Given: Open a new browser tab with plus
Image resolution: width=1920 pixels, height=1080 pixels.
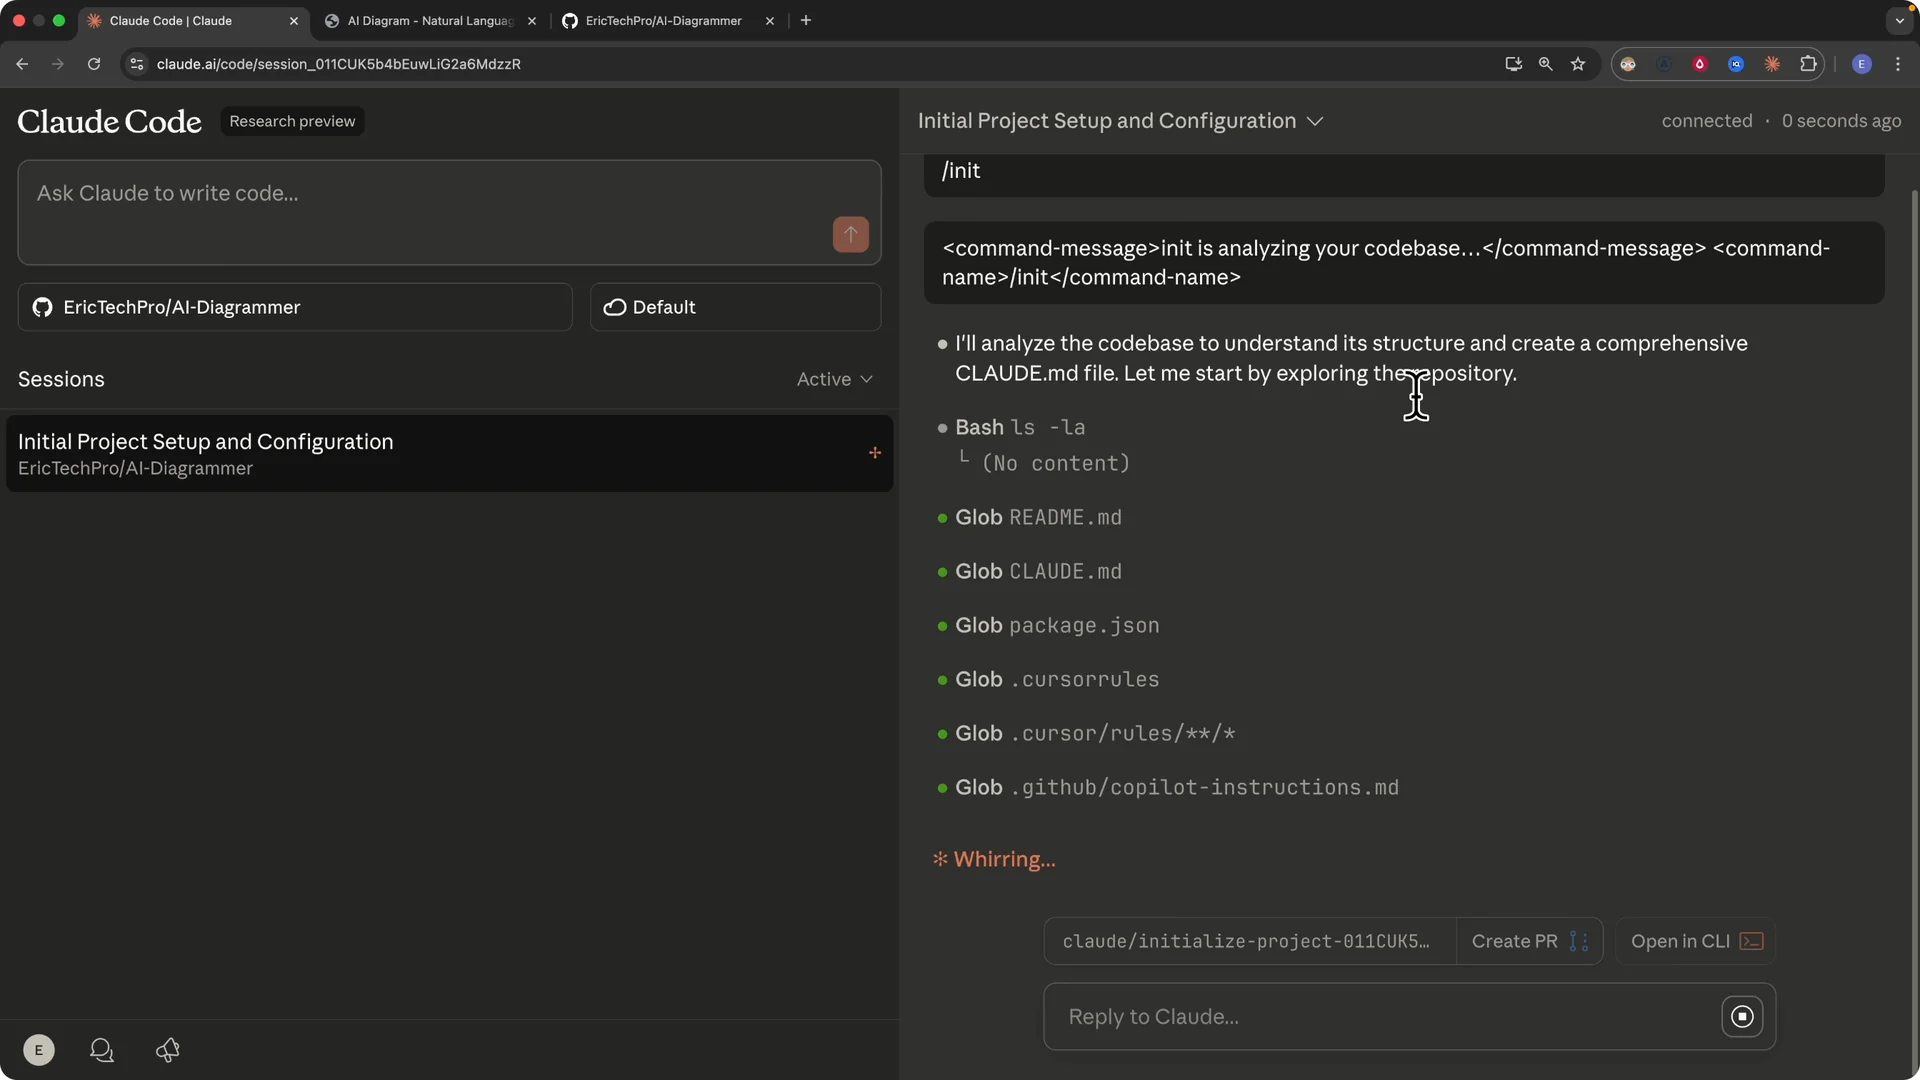Looking at the screenshot, I should pyautogui.click(x=806, y=20).
